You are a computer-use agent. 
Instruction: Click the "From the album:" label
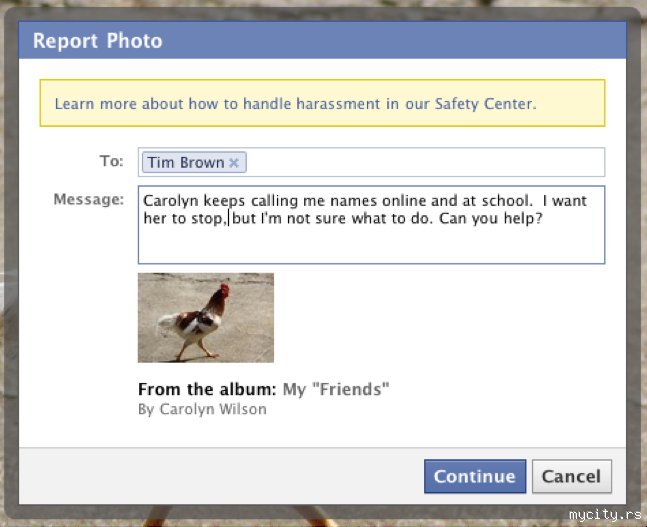[208, 389]
